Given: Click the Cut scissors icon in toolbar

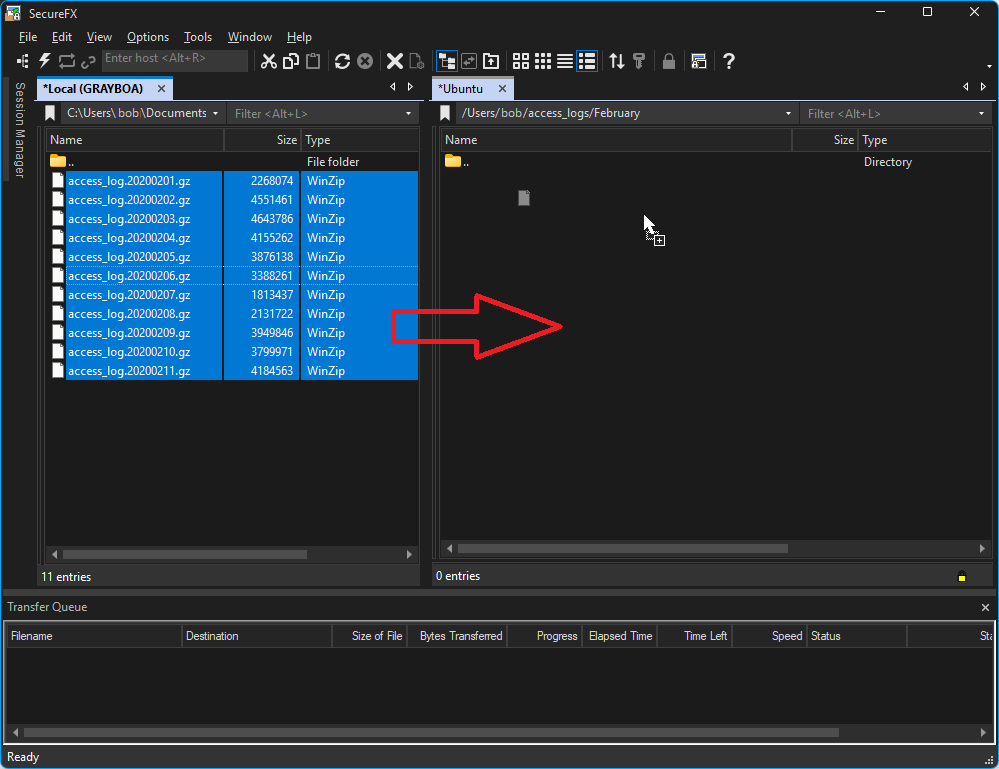Looking at the screenshot, I should click(268, 61).
